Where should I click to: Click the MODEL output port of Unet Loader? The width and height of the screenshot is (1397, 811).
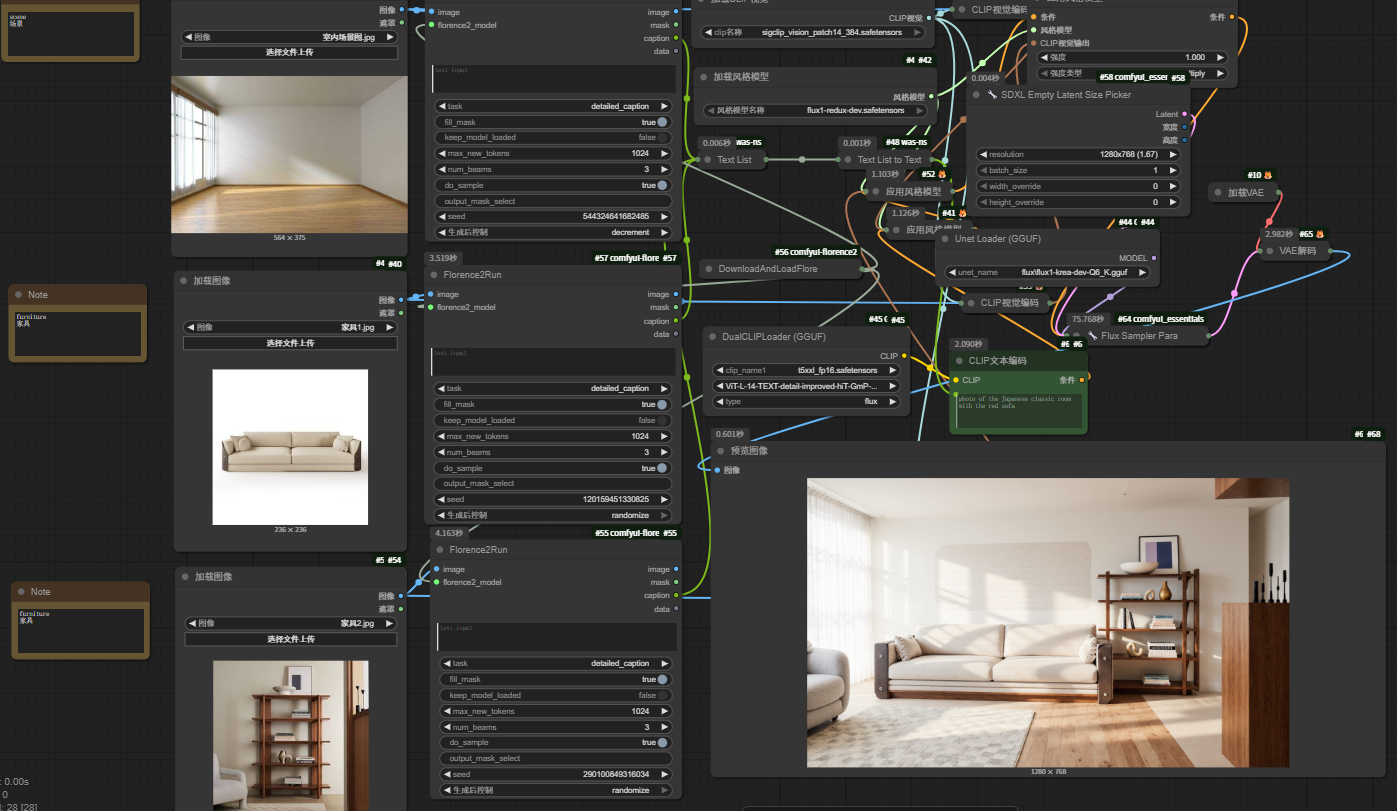click(x=1154, y=258)
